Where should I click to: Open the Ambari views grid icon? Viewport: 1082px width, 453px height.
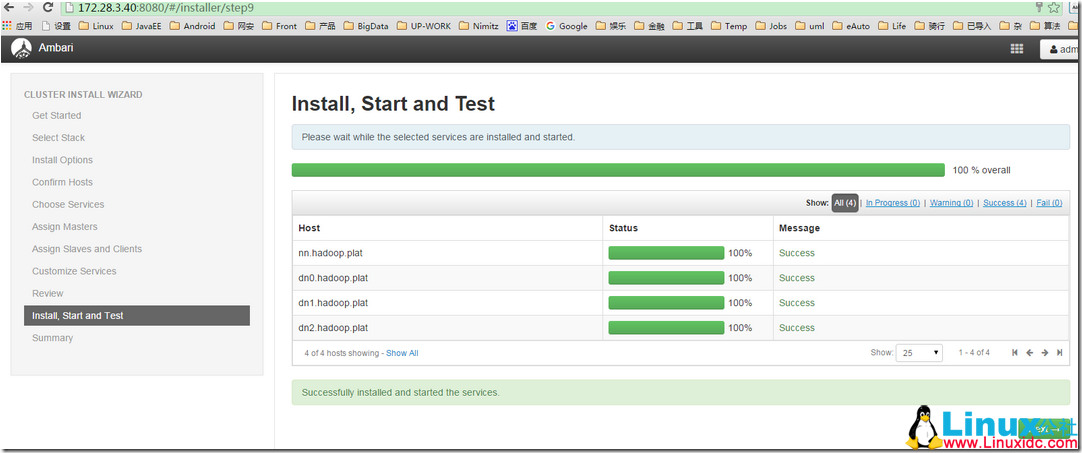pos(1016,49)
